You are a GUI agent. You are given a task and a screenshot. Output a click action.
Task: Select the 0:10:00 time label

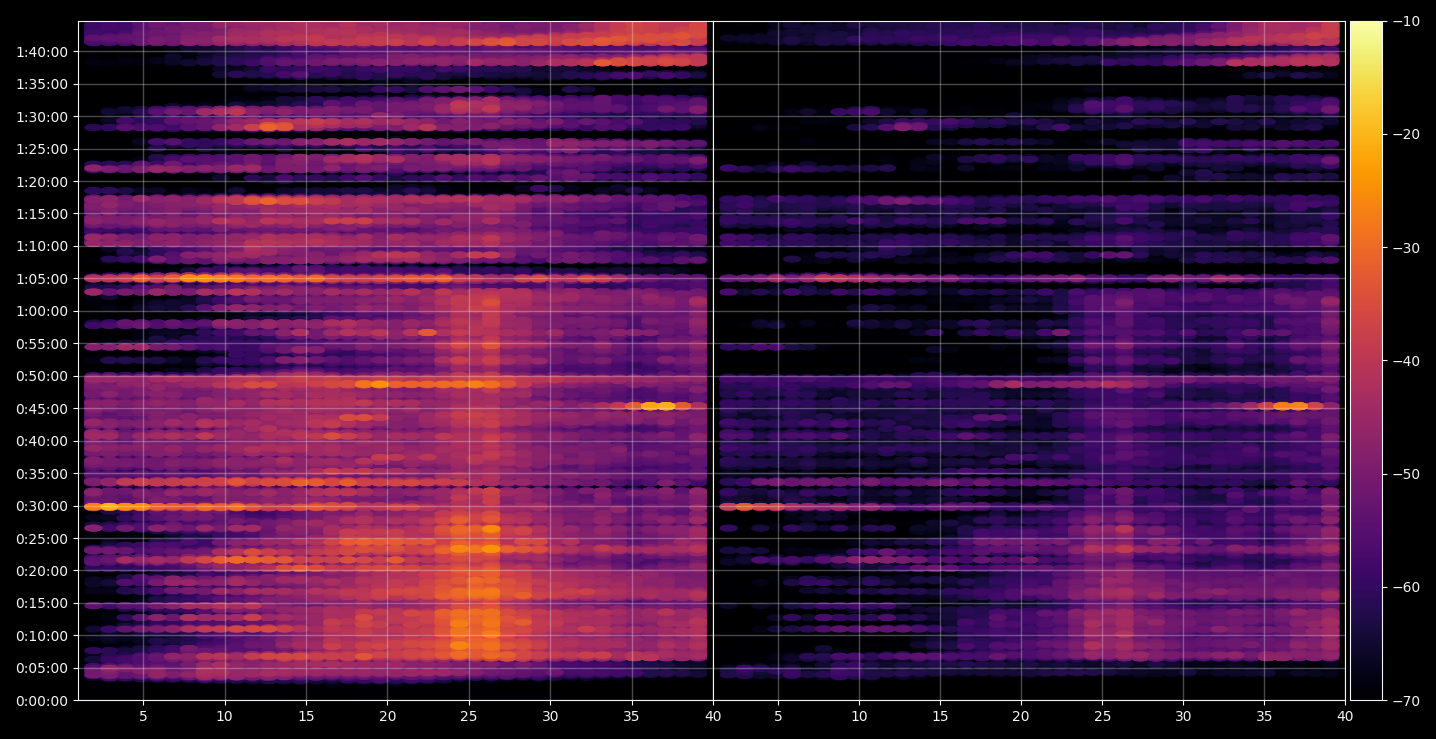pyautogui.click(x=42, y=636)
